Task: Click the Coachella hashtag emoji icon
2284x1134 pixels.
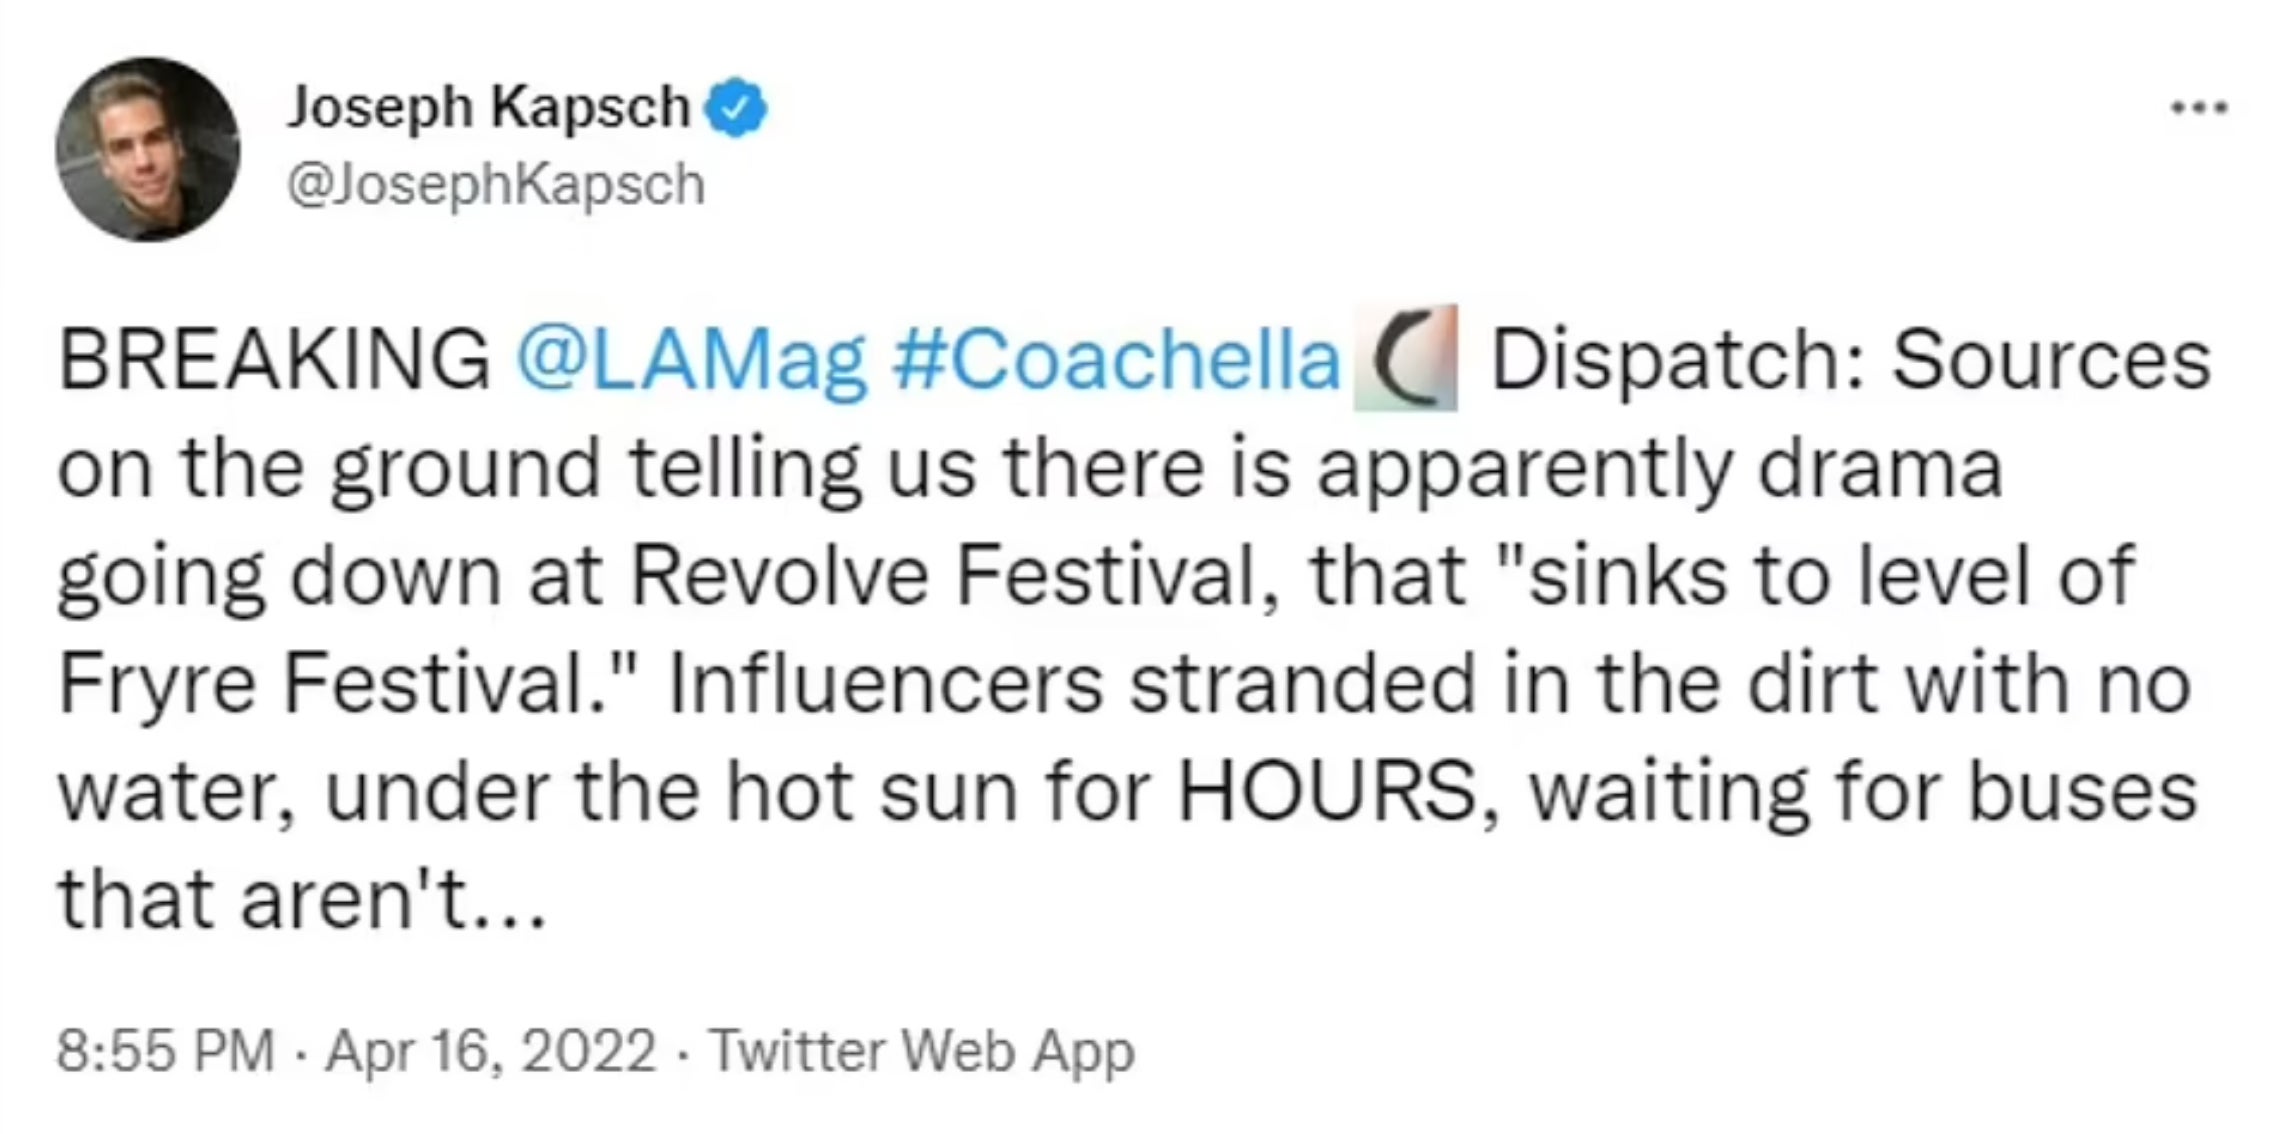Action: [1405, 359]
